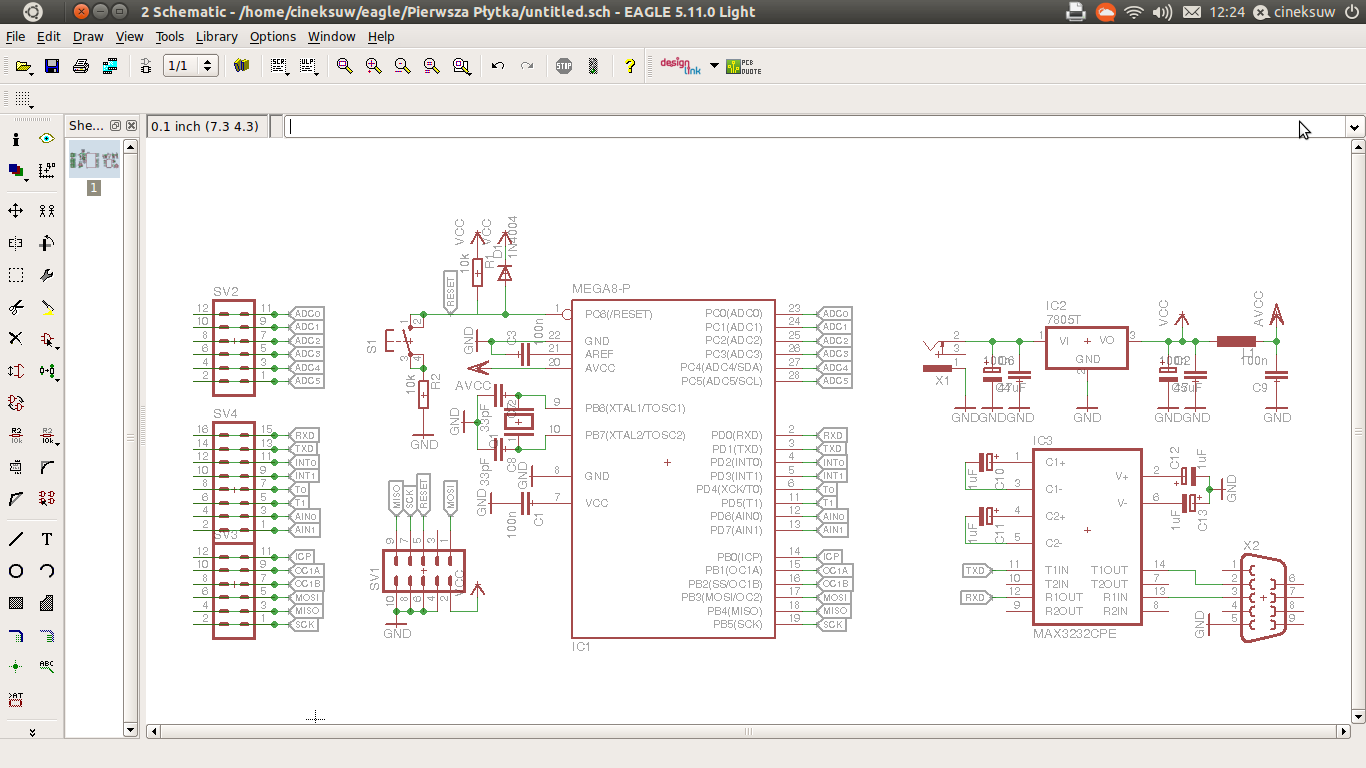Select the Copy tool with two figures
This screenshot has height=768, width=1366.
47,211
